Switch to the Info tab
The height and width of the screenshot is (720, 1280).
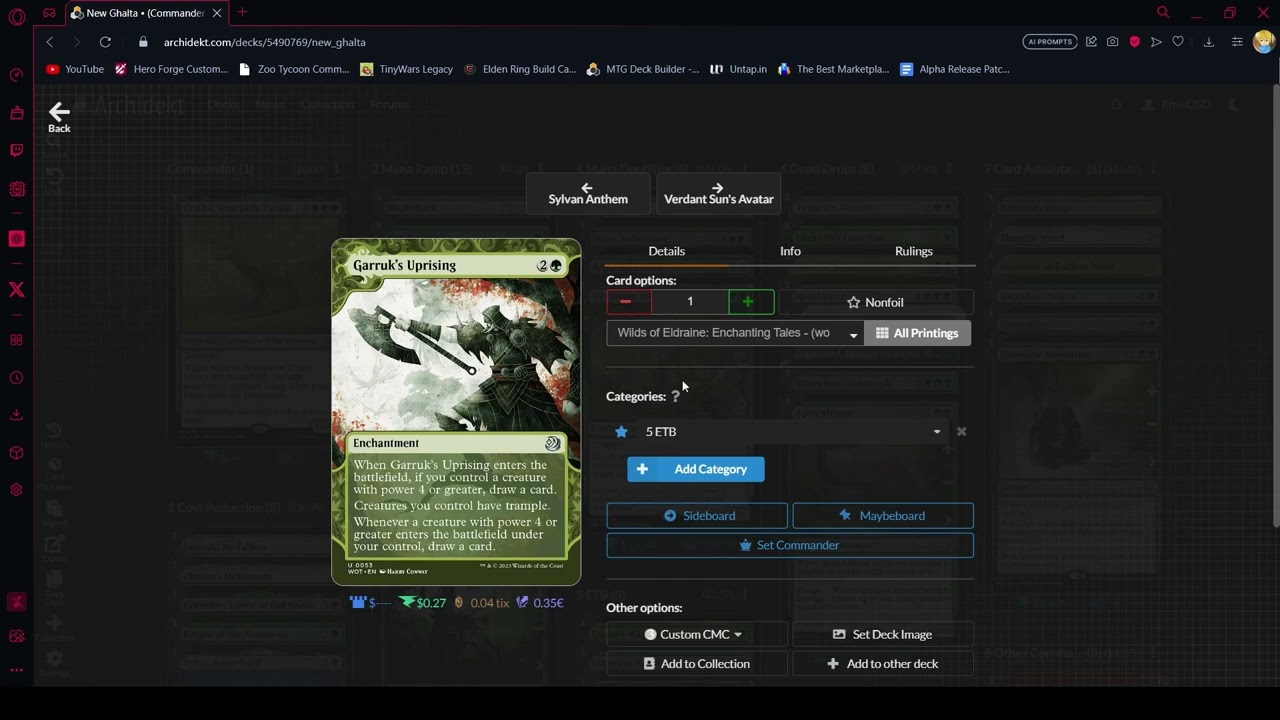(x=790, y=251)
